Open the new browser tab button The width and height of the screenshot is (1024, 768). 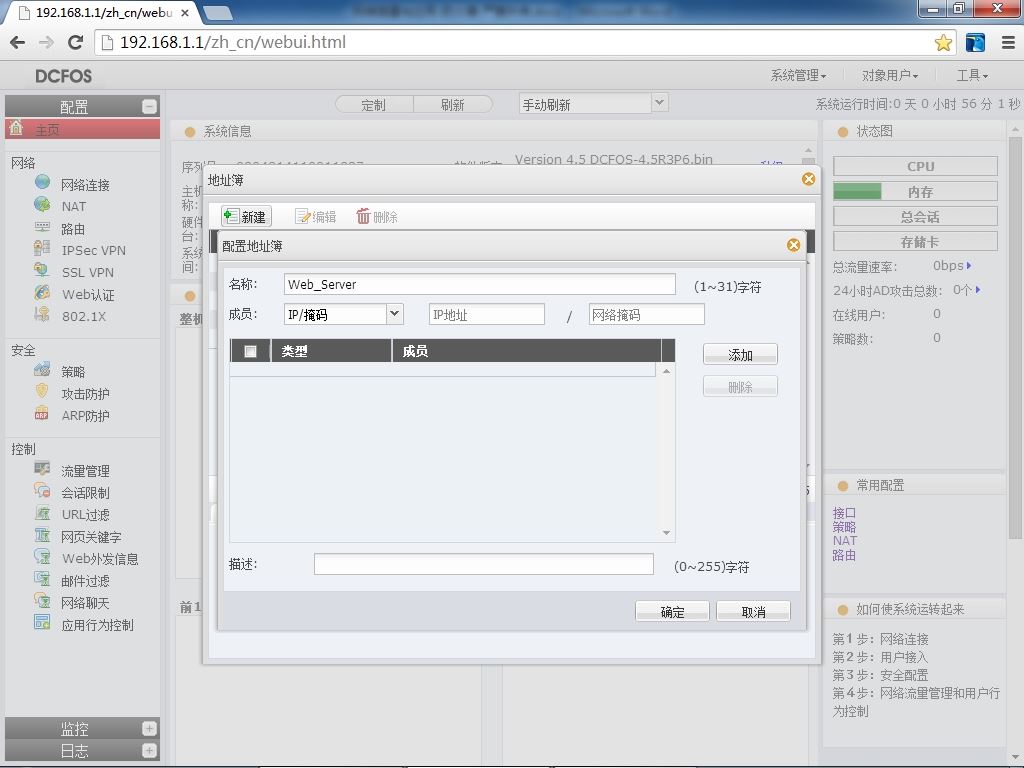[218, 12]
